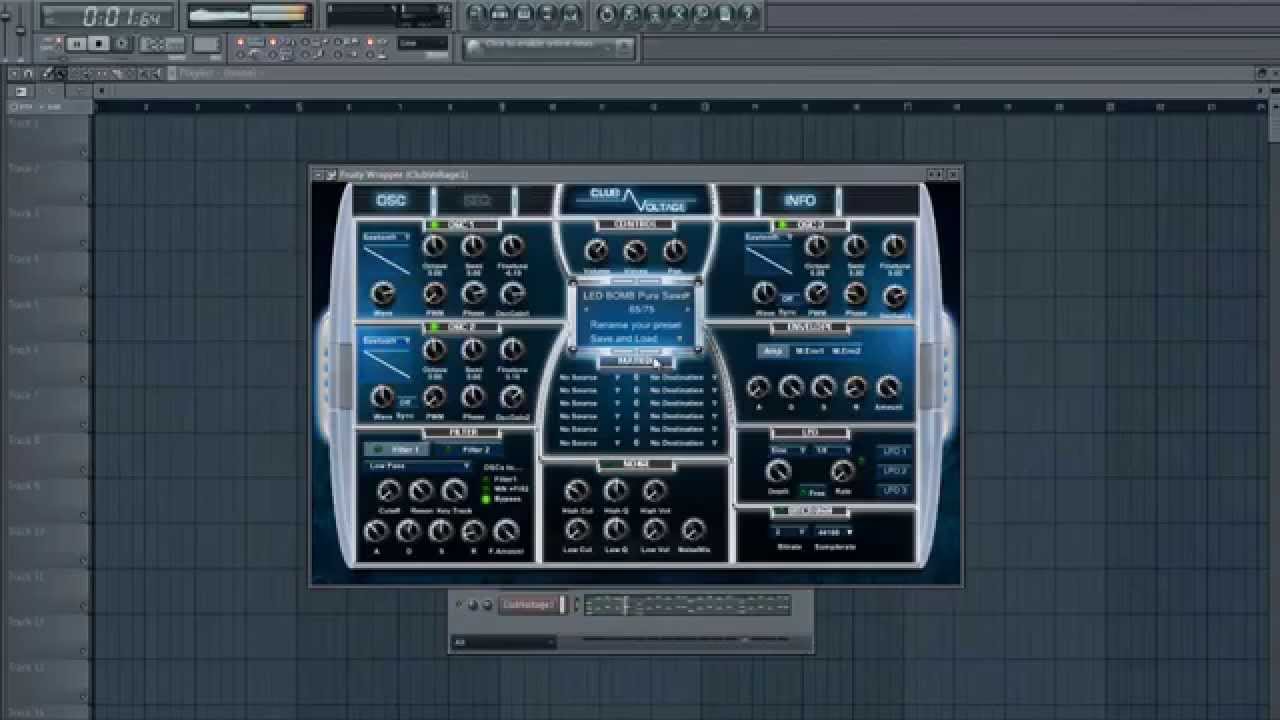Select the Filter 1 tab
This screenshot has width=1280, height=720.
(x=396, y=450)
